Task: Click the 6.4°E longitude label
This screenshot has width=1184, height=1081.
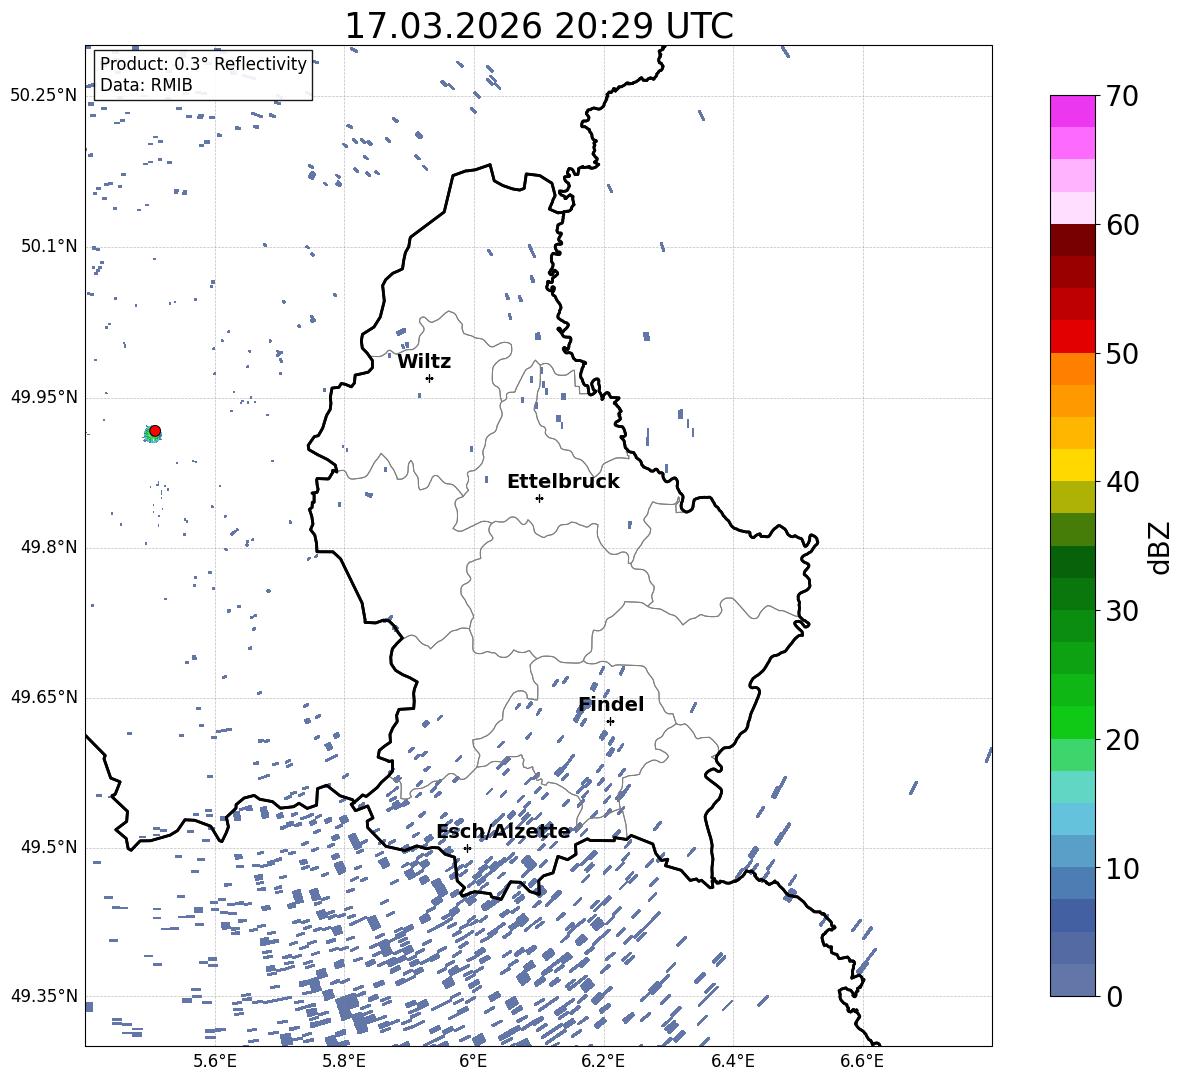Action: (732, 1061)
